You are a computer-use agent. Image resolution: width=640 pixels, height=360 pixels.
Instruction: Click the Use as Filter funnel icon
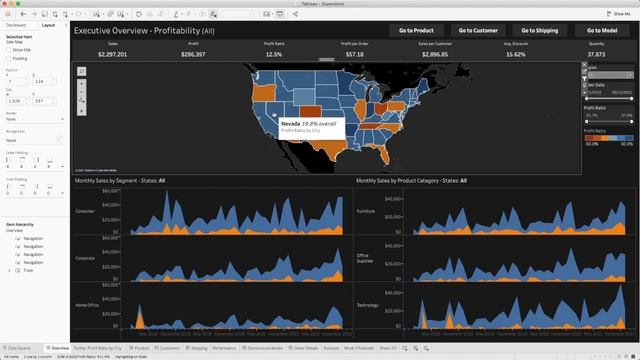point(584,78)
